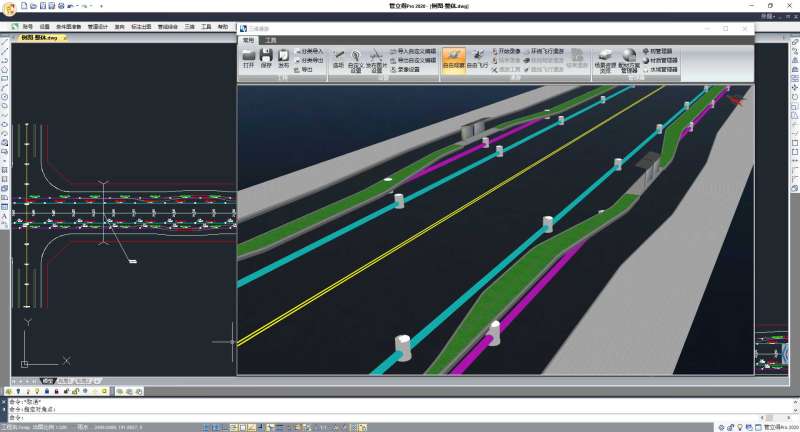This screenshot has width=800, height=432.
Task: Open the 配对方案管理器 manager icon
Action: coord(629,60)
